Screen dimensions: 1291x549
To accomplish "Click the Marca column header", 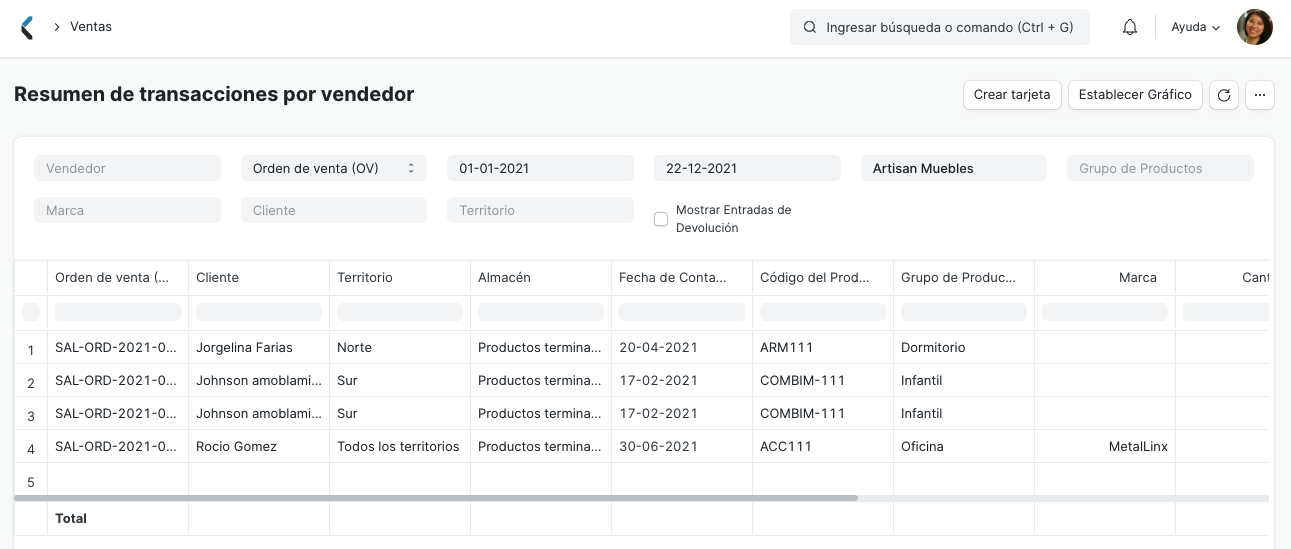I will coord(1105,277).
